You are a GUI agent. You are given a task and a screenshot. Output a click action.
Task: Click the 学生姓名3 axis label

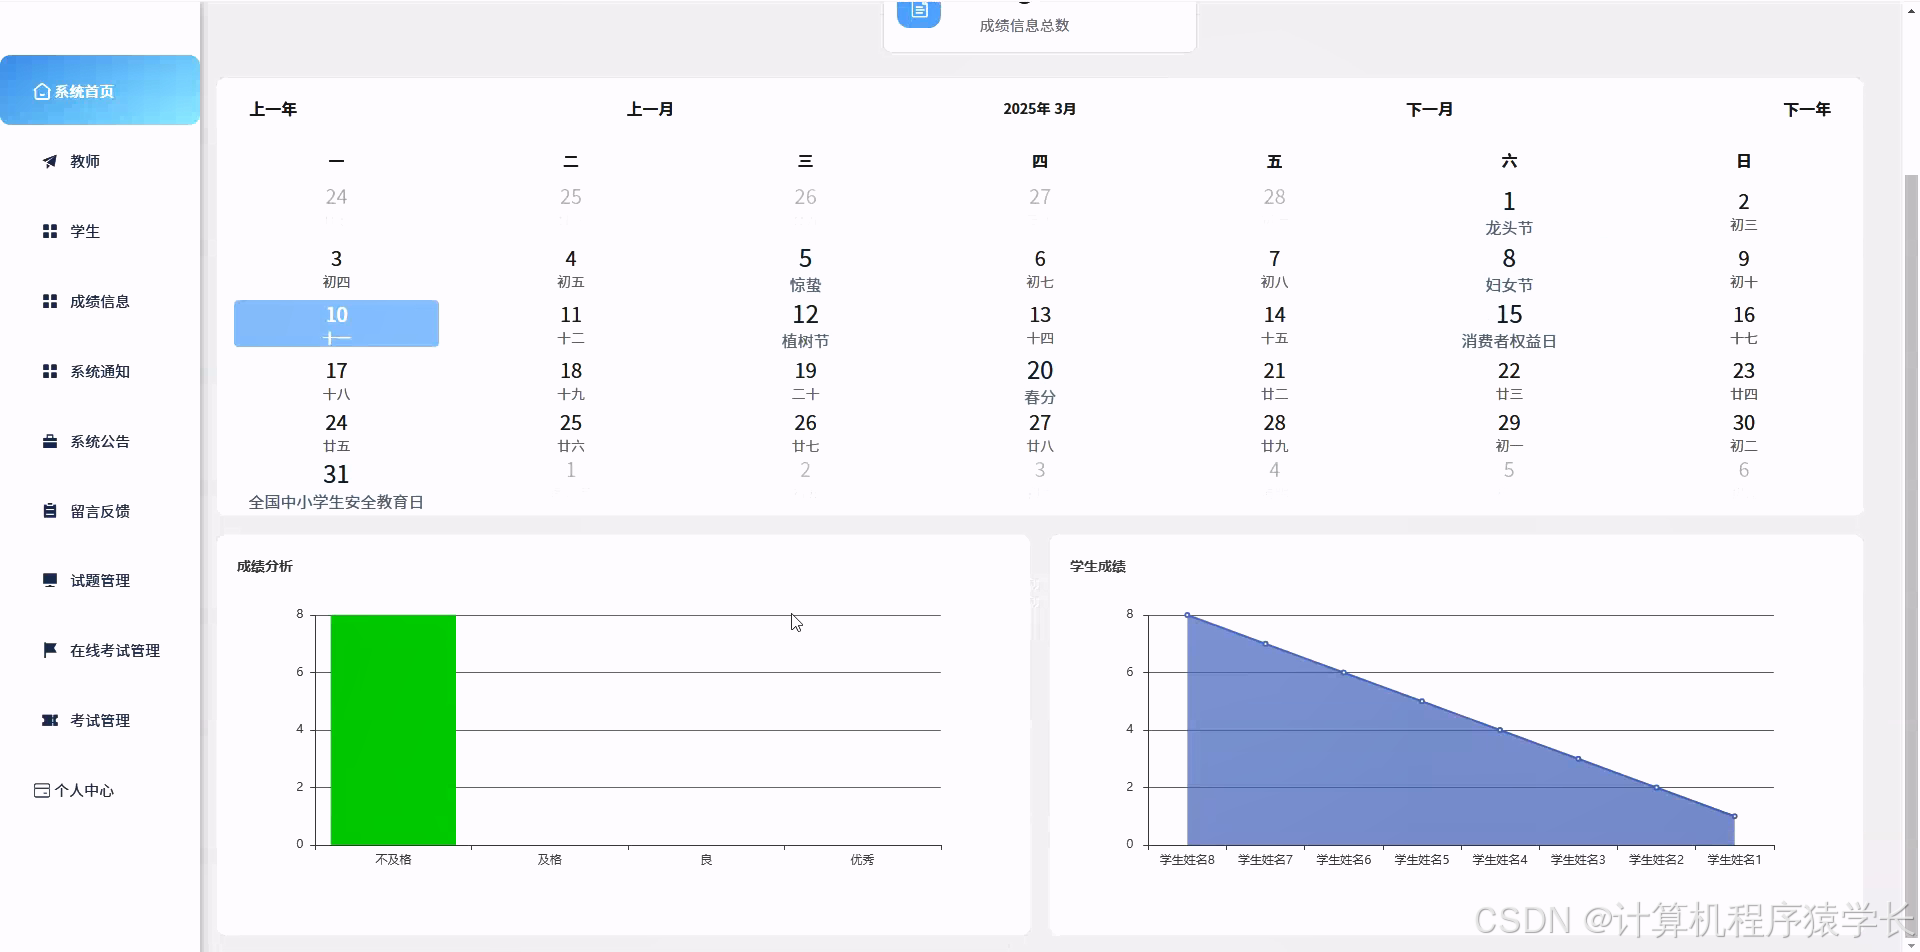click(x=1578, y=860)
